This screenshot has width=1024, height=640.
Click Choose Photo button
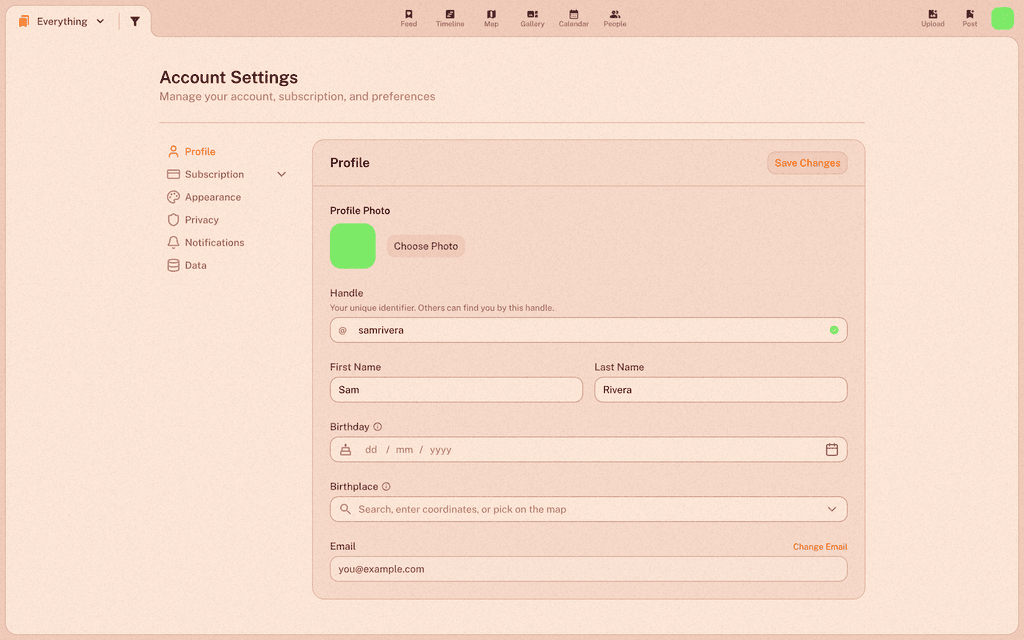click(426, 246)
